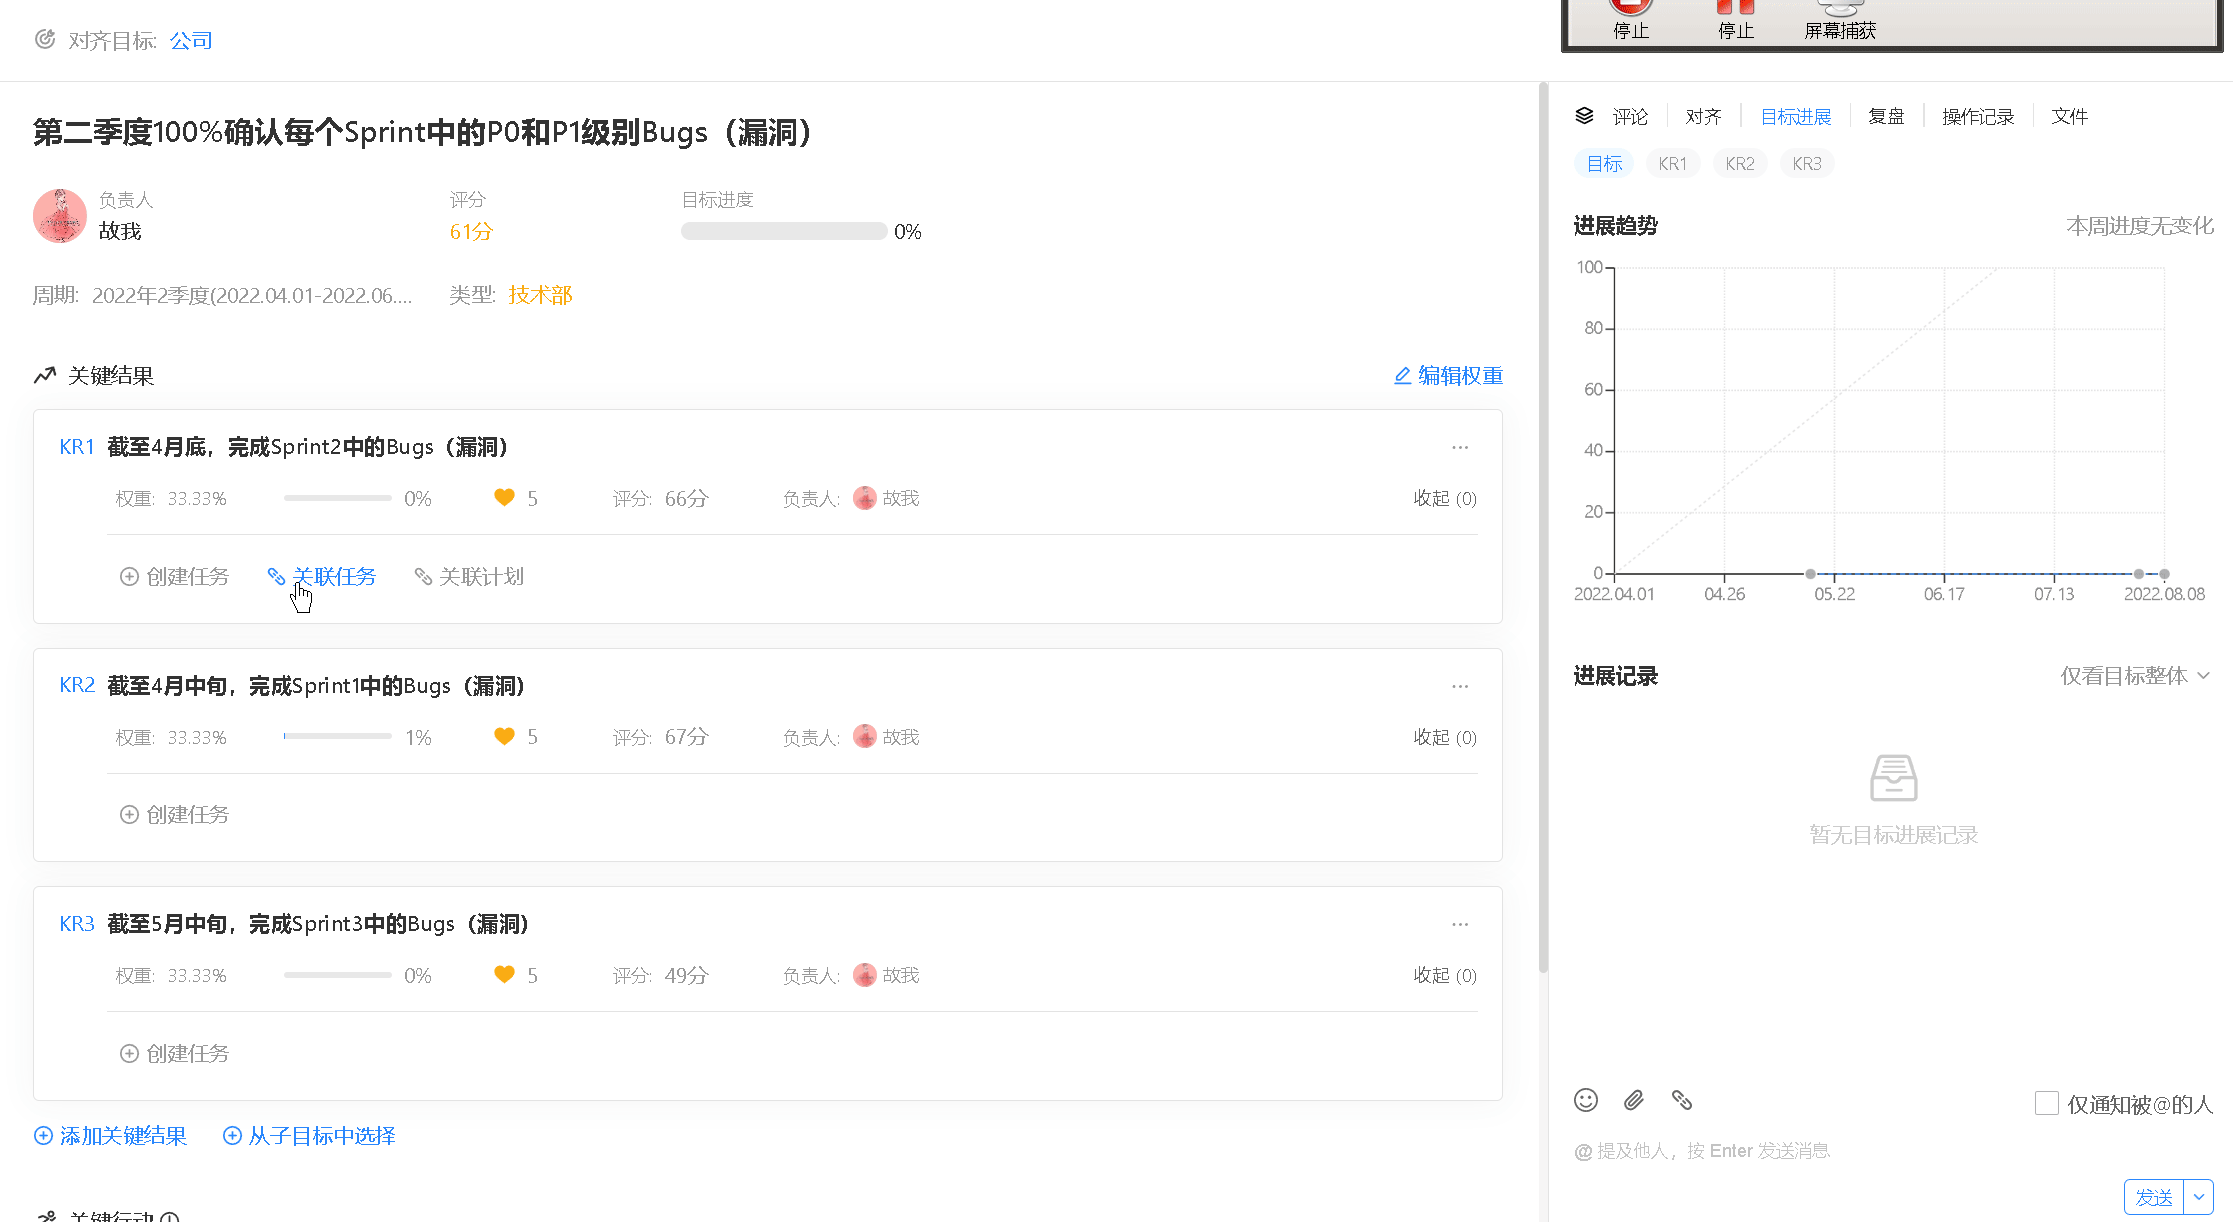The width and height of the screenshot is (2233, 1222).
Task: Click the edit weight pencil icon
Action: click(x=1403, y=376)
